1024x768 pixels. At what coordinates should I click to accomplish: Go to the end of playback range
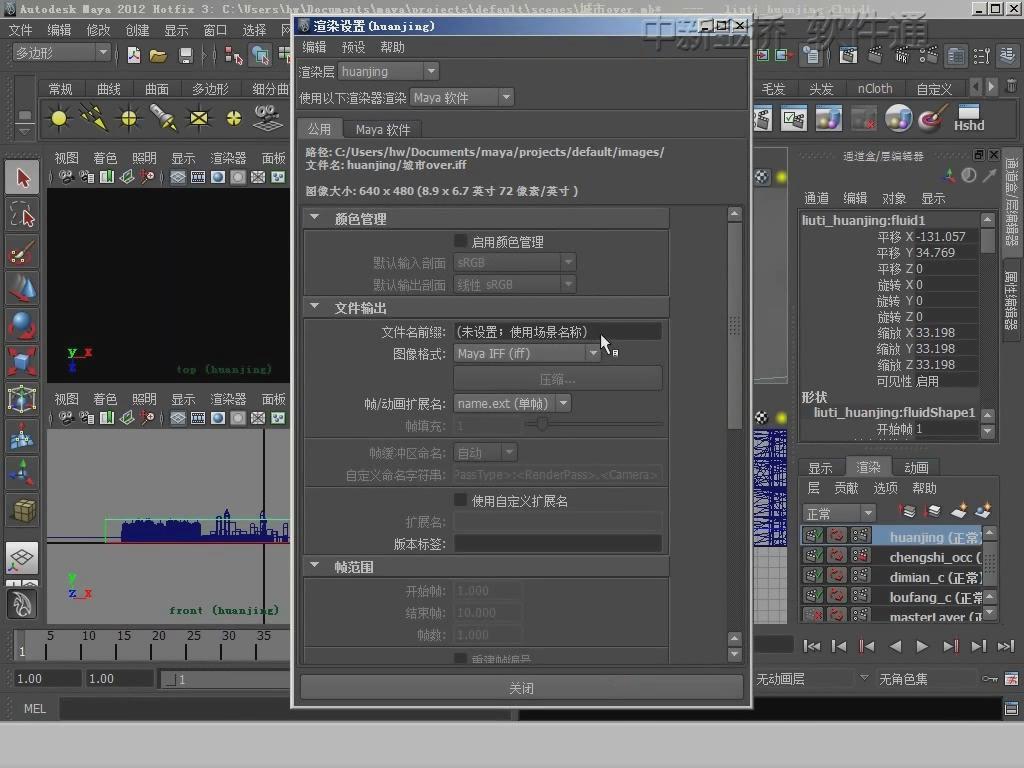click(x=1006, y=647)
